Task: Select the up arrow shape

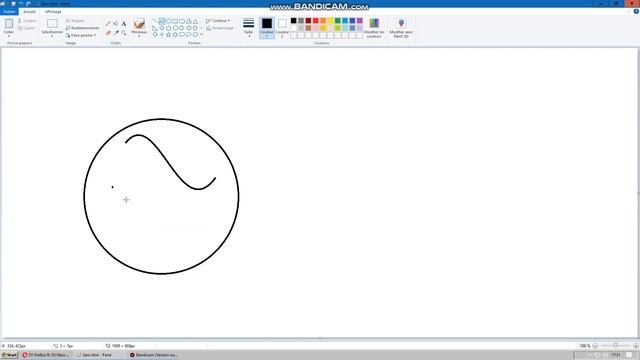Action: tap(196, 28)
